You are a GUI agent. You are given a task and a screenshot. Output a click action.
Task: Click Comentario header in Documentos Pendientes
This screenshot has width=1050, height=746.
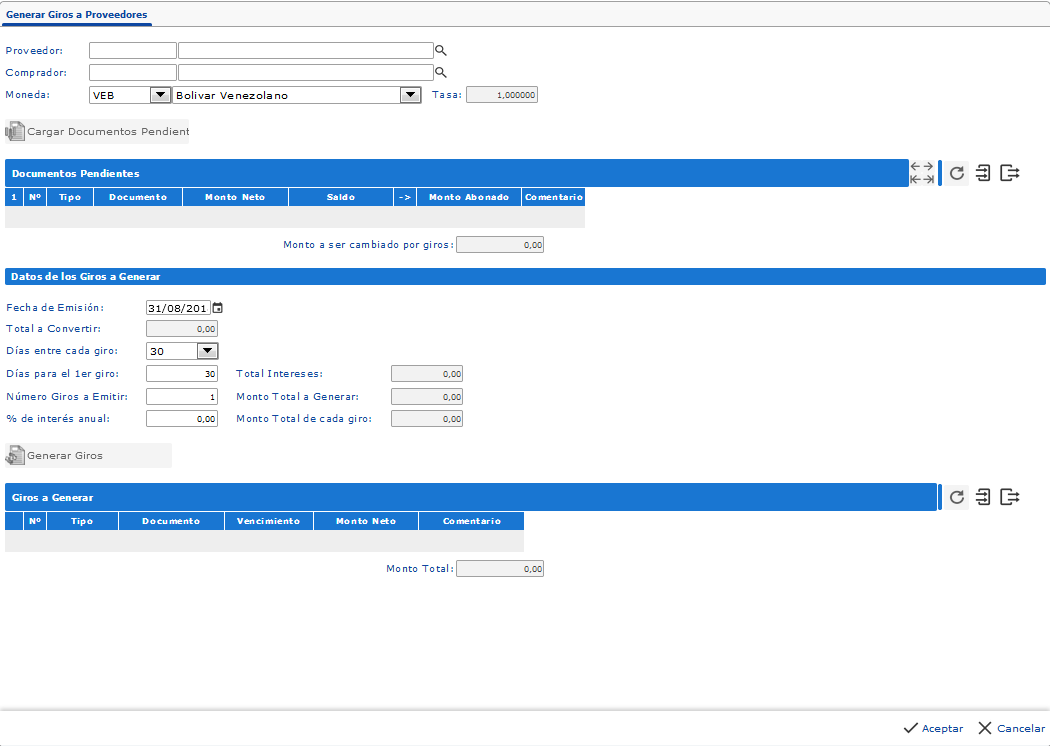[554, 197]
